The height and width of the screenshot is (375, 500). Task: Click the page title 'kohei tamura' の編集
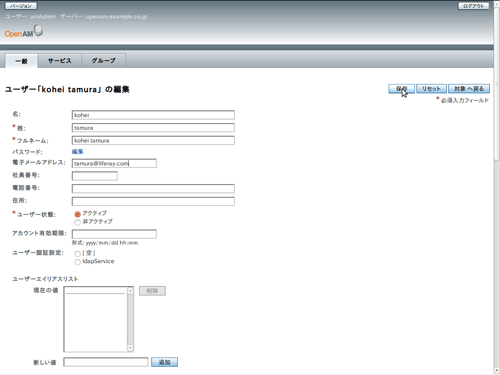(x=67, y=89)
